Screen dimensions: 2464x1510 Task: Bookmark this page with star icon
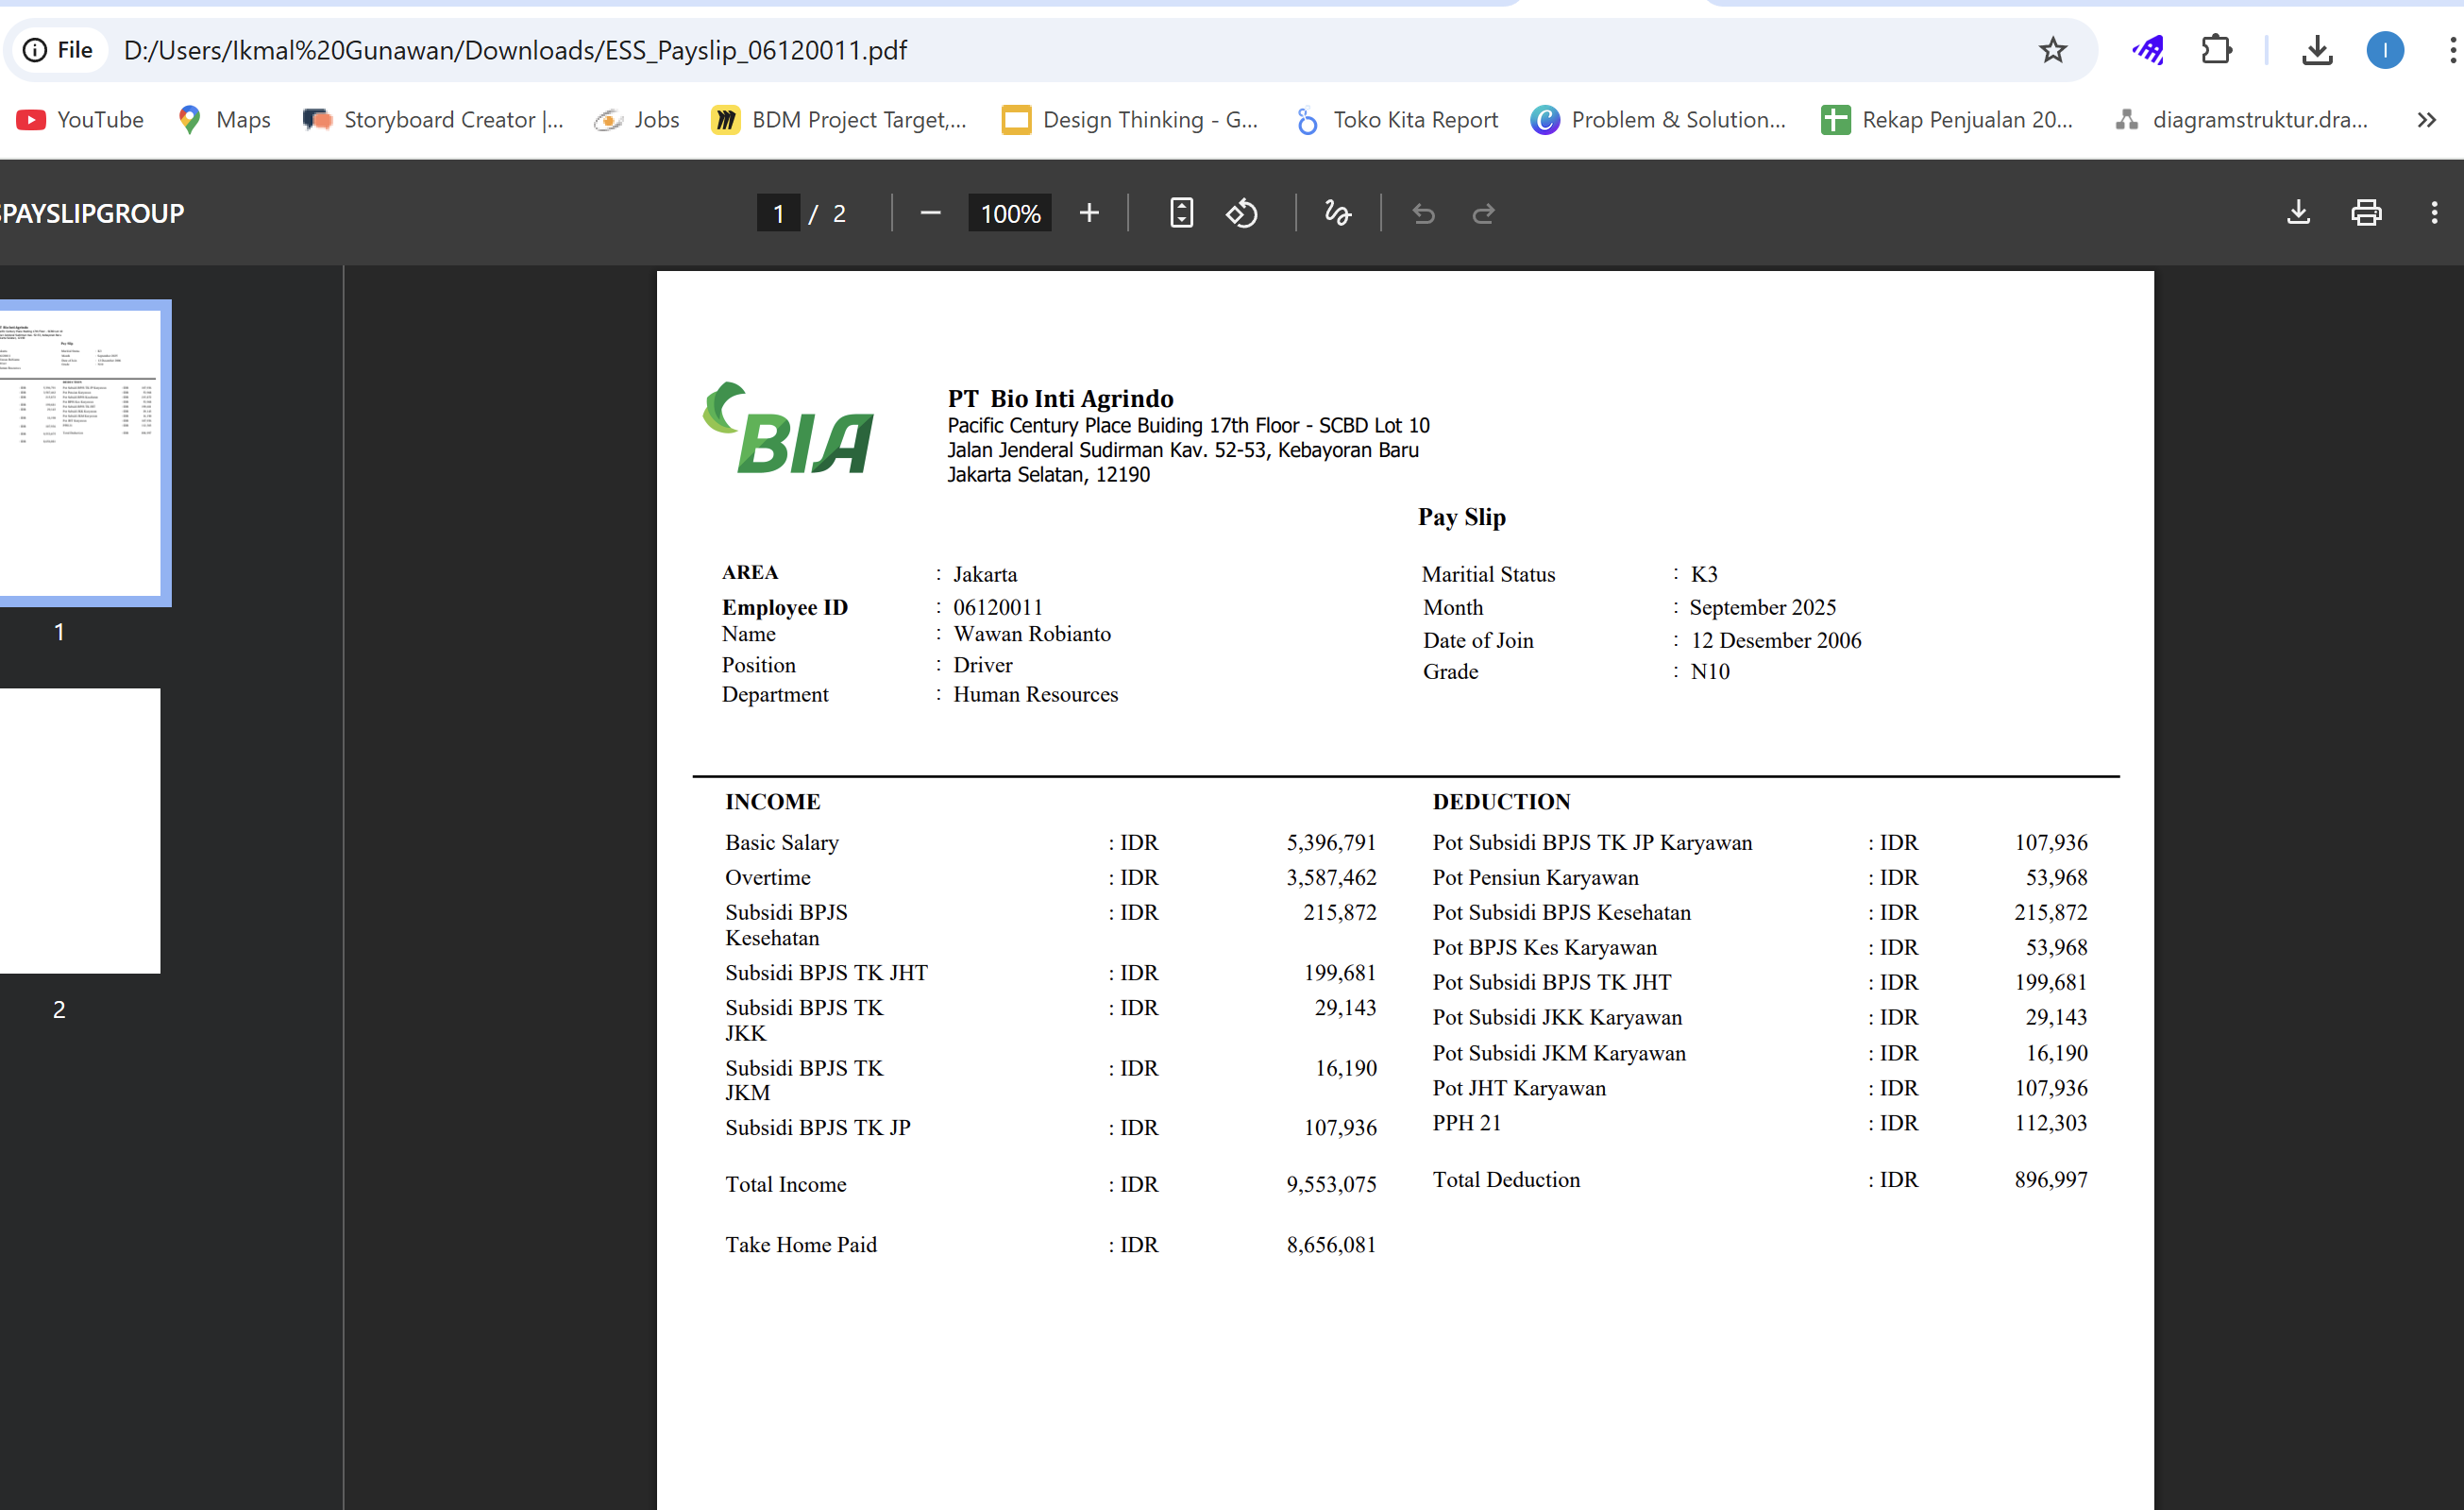[x=2052, y=50]
